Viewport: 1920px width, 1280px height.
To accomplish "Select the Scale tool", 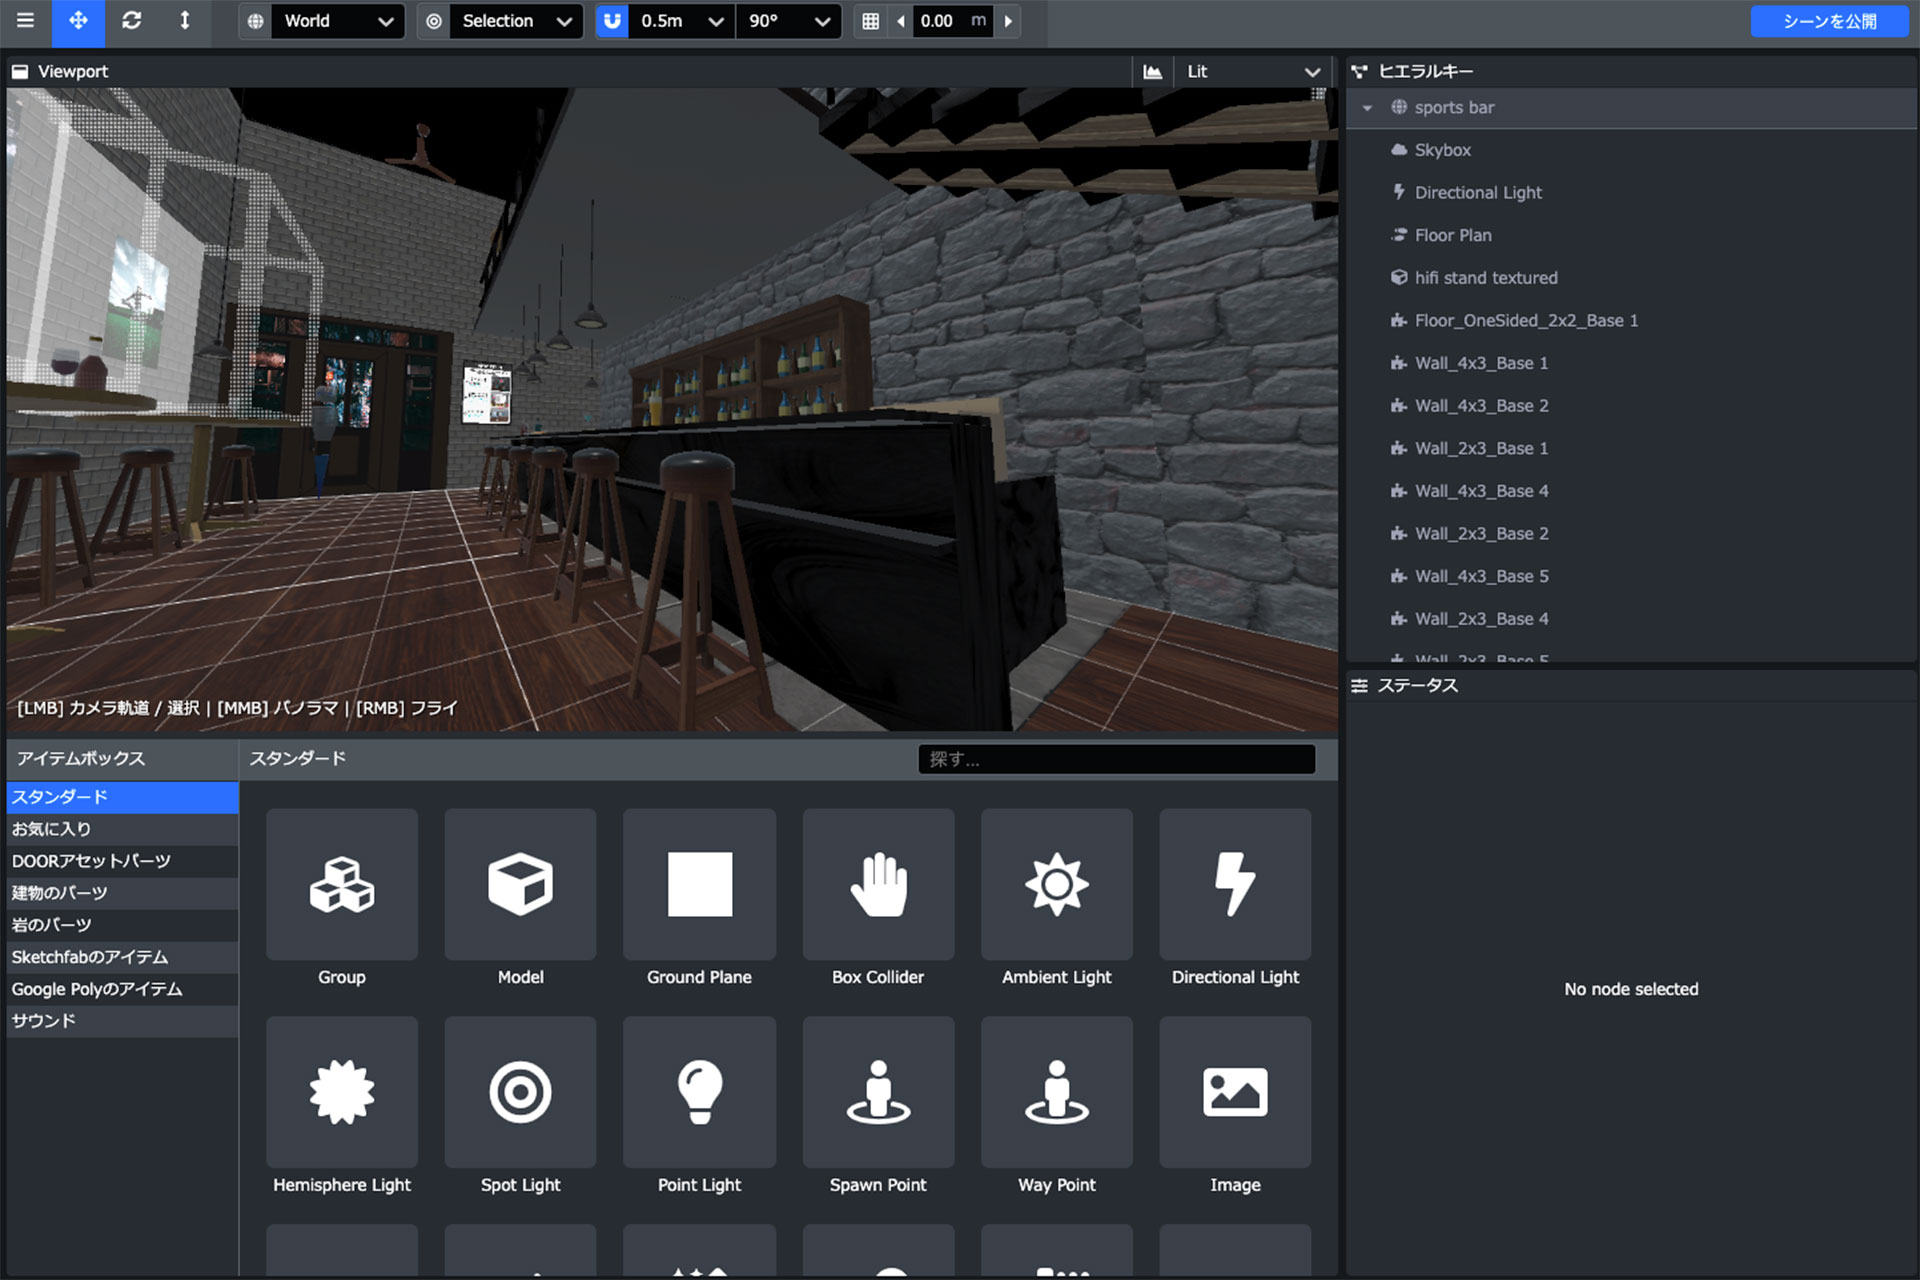I will click(184, 21).
